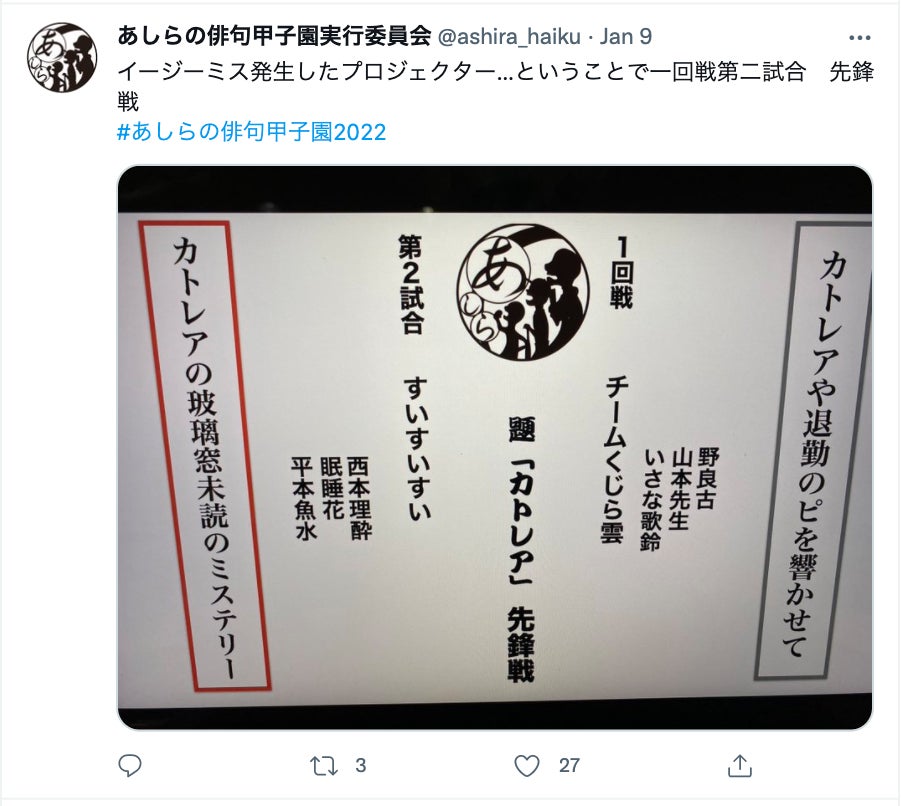Open the three-dot more options menu
The image size is (902, 806).
[x=859, y=38]
